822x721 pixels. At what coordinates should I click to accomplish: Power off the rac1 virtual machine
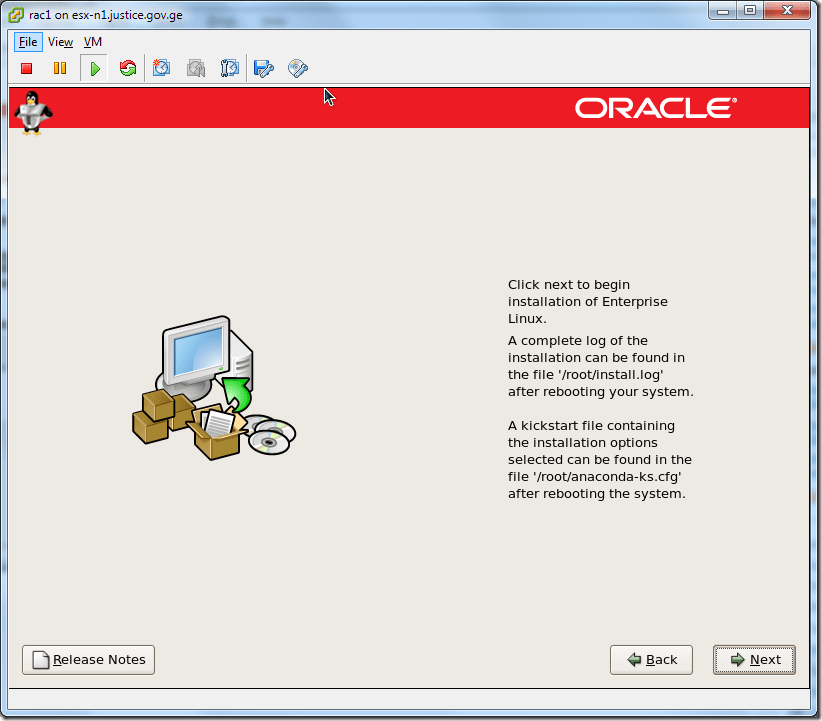pos(26,67)
